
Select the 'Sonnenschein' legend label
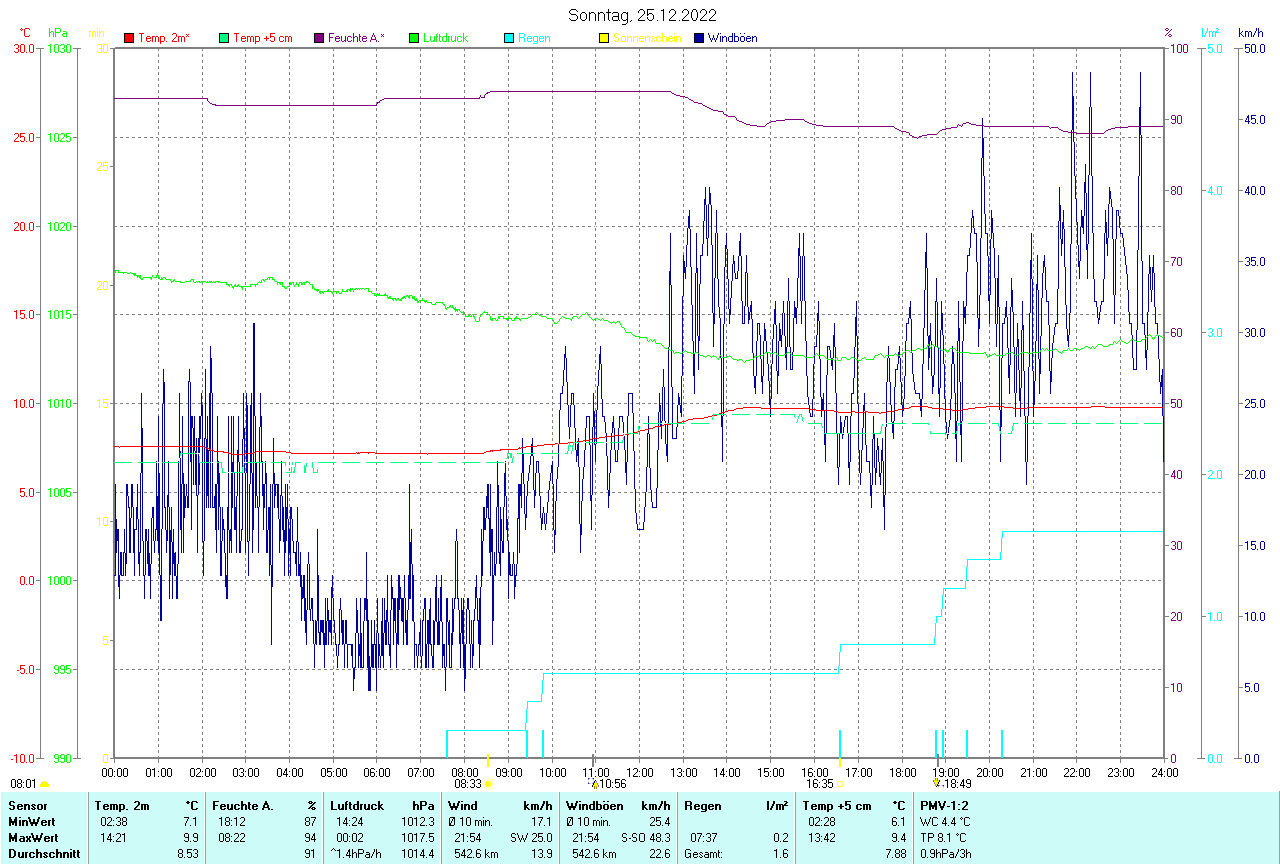pyautogui.click(x=648, y=38)
